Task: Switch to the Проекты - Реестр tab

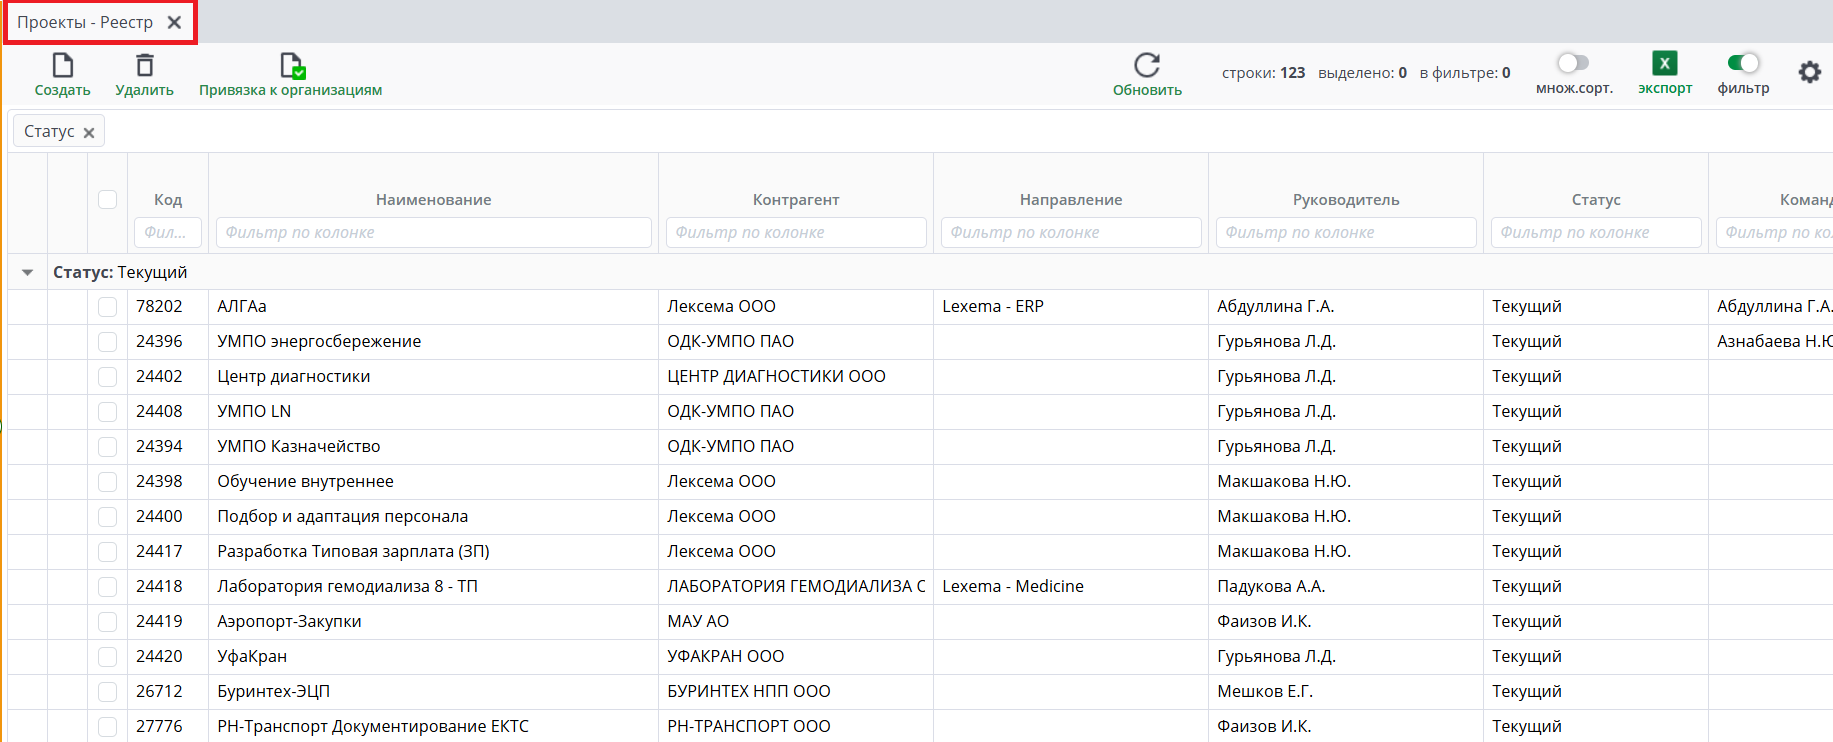Action: (x=85, y=22)
